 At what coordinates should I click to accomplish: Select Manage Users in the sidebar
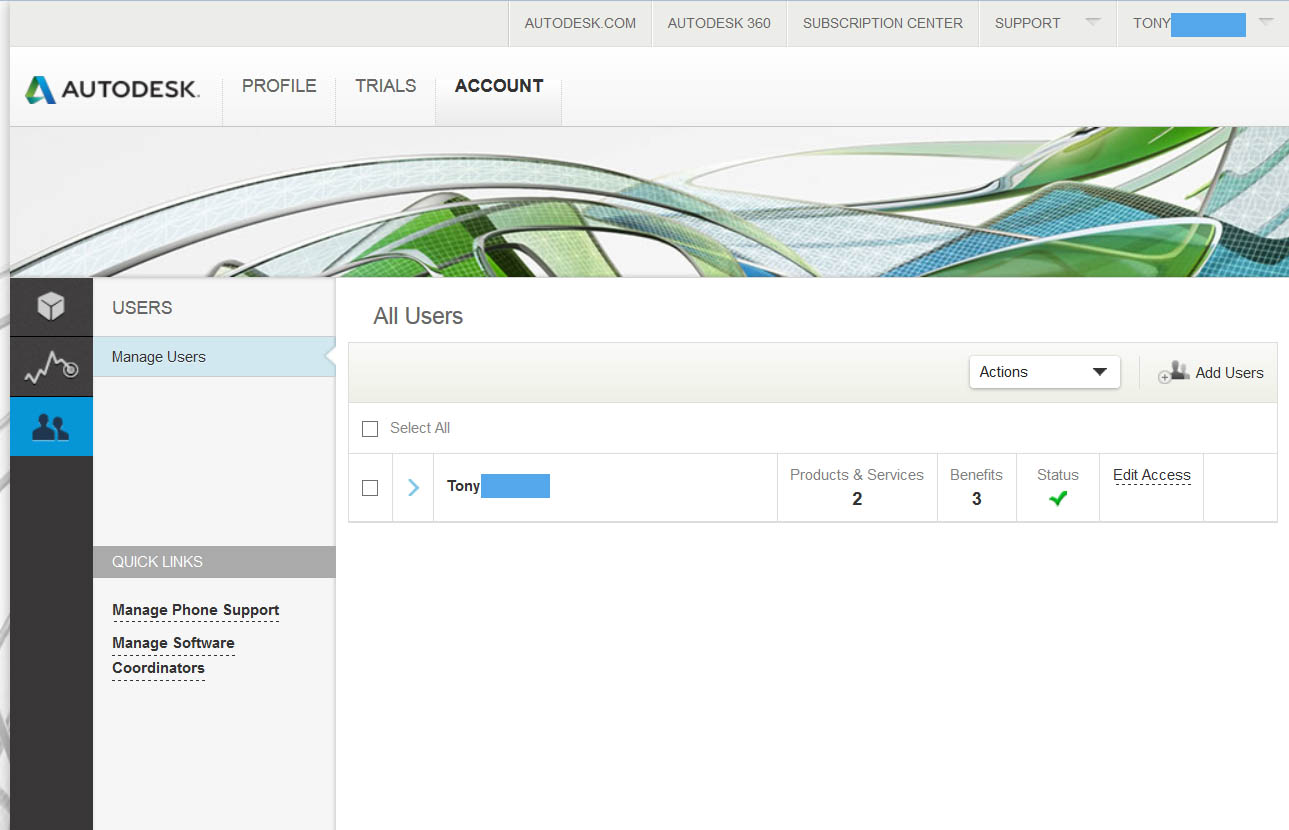coord(214,357)
